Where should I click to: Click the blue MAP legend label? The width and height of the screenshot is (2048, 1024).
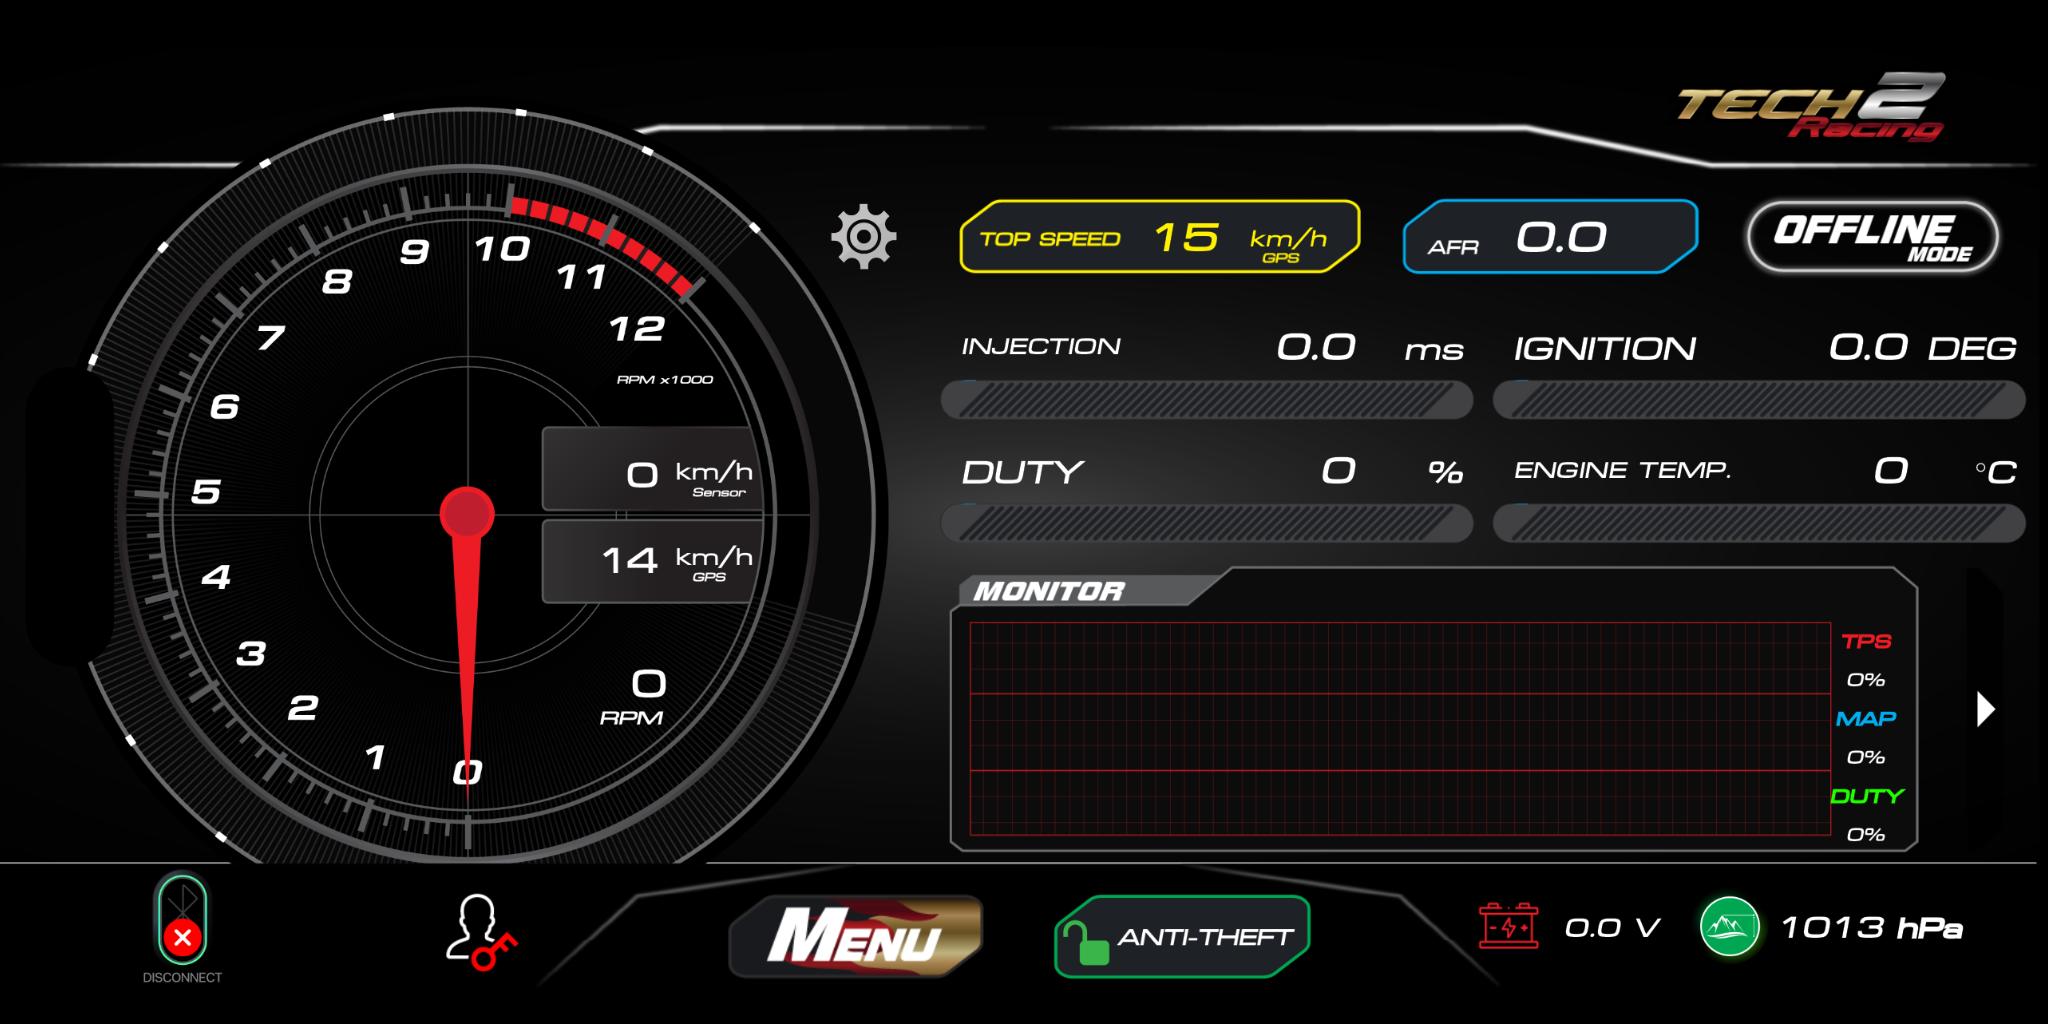[1866, 718]
